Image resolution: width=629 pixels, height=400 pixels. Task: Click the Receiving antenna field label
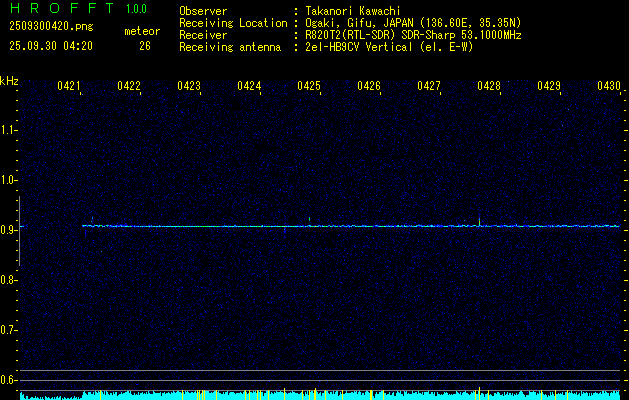click(230, 47)
